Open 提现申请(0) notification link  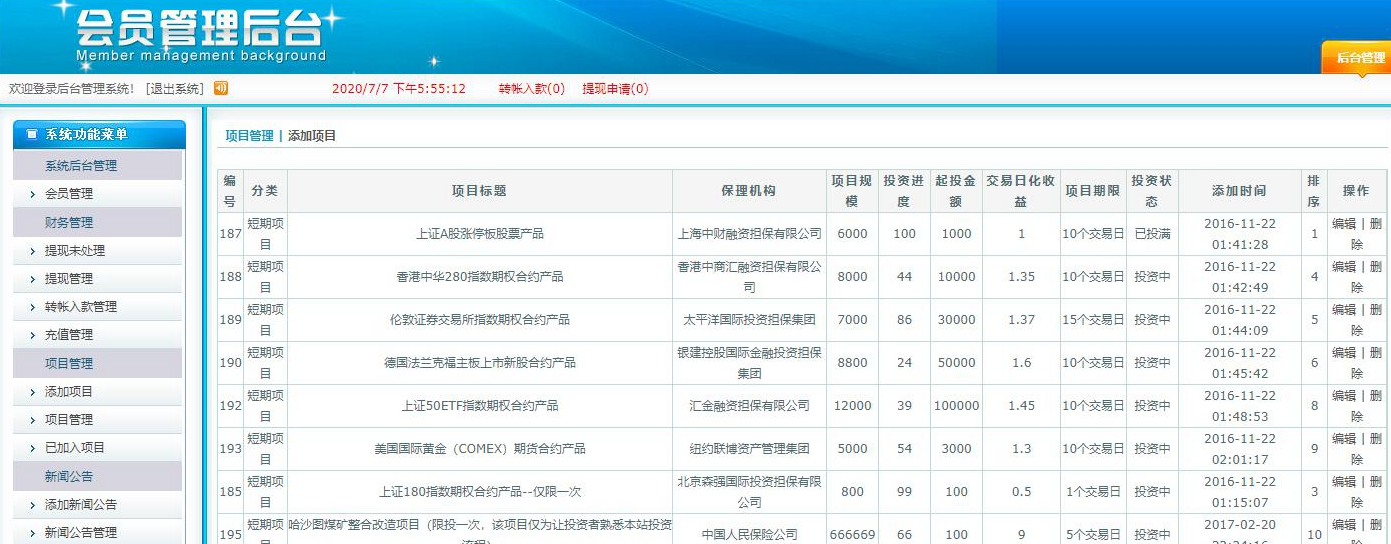[615, 89]
